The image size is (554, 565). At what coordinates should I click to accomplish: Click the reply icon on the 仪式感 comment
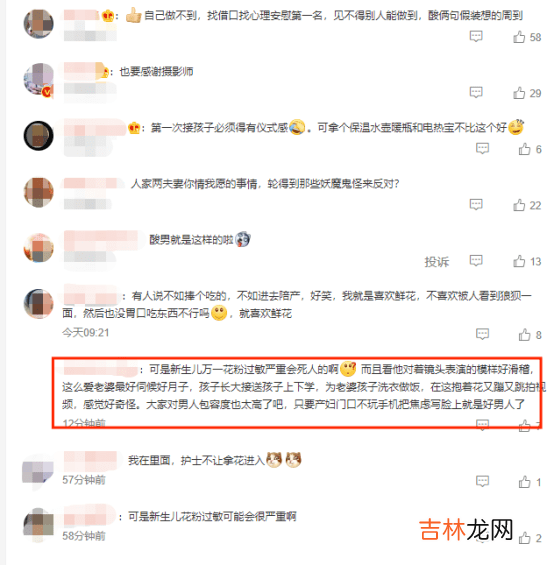click(482, 148)
